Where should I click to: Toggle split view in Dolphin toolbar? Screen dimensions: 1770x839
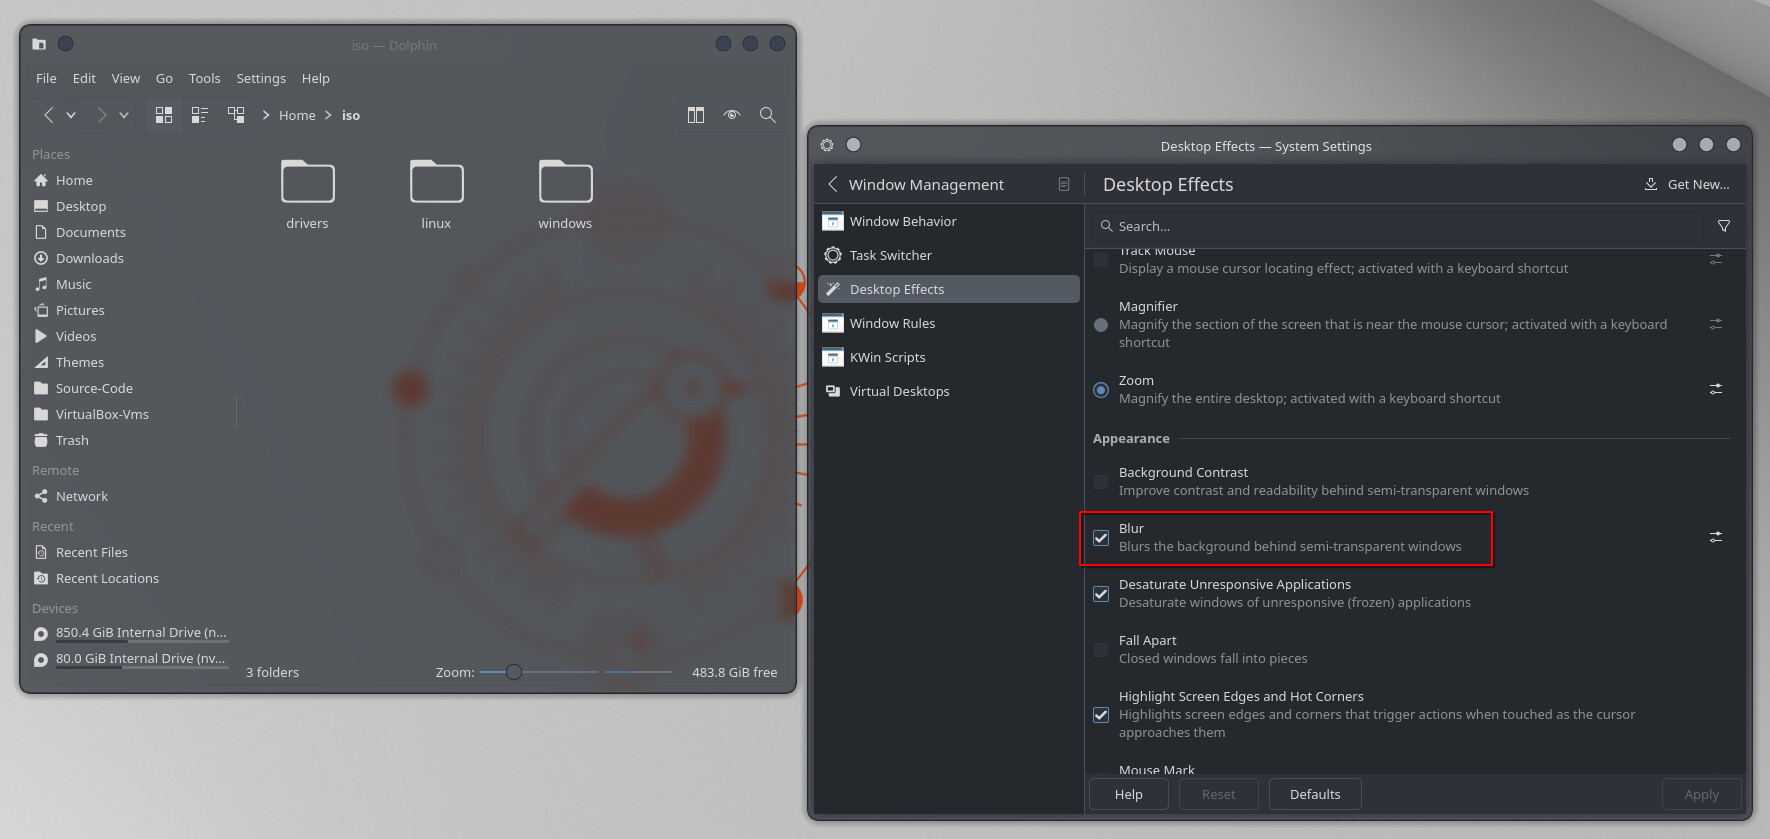click(696, 115)
